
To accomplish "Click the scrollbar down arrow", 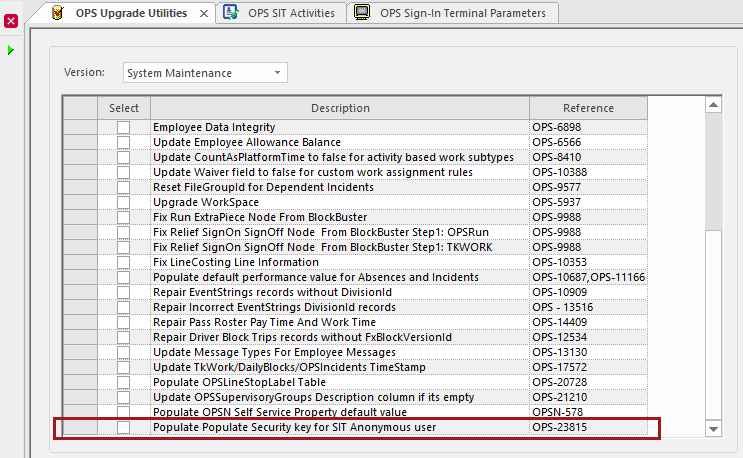I will point(713,429).
